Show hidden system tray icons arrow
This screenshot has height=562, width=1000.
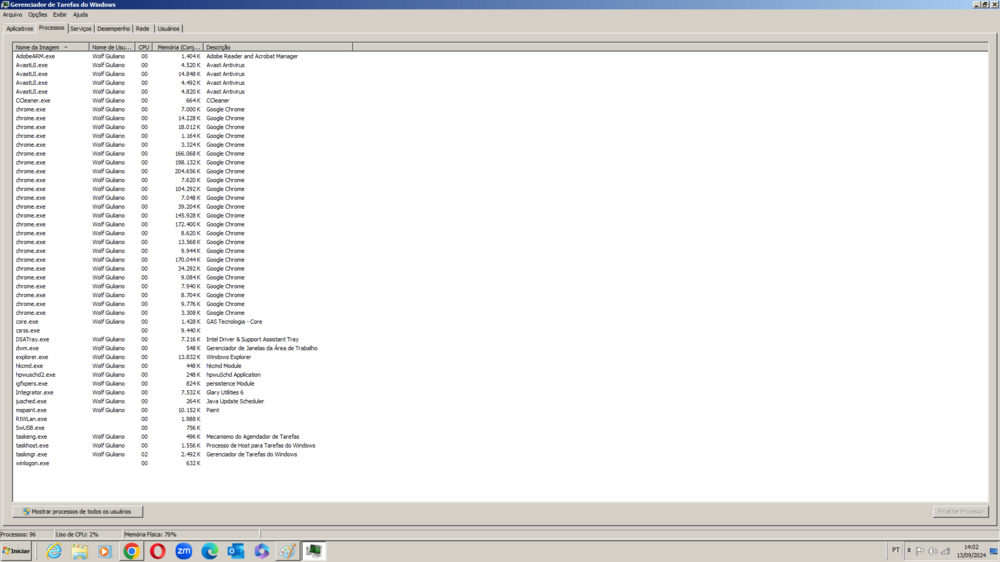(908, 551)
